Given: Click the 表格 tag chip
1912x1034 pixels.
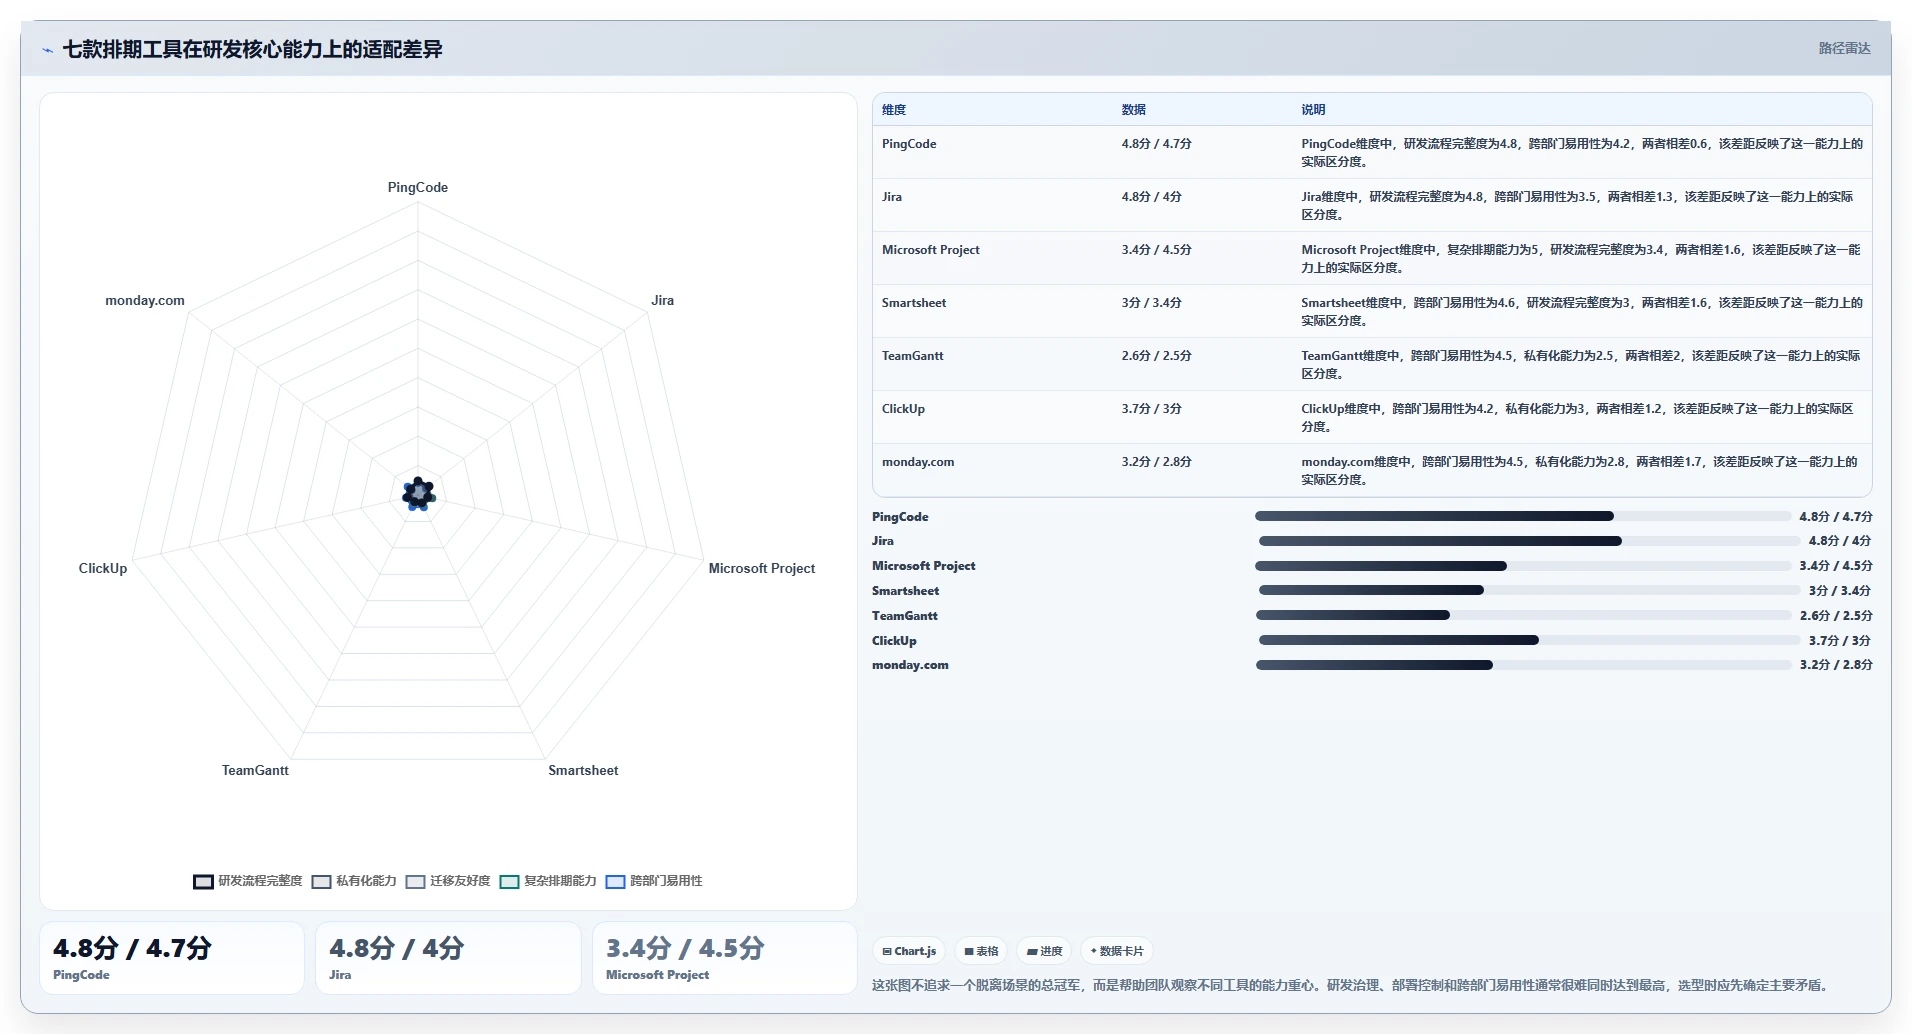Looking at the screenshot, I should tap(981, 951).
